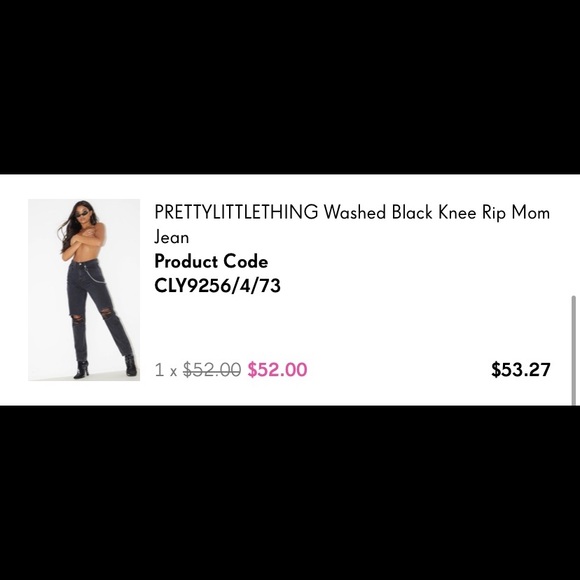The width and height of the screenshot is (580, 580).
Task: Click the code CLY9256/4/73
Action: pos(217,285)
